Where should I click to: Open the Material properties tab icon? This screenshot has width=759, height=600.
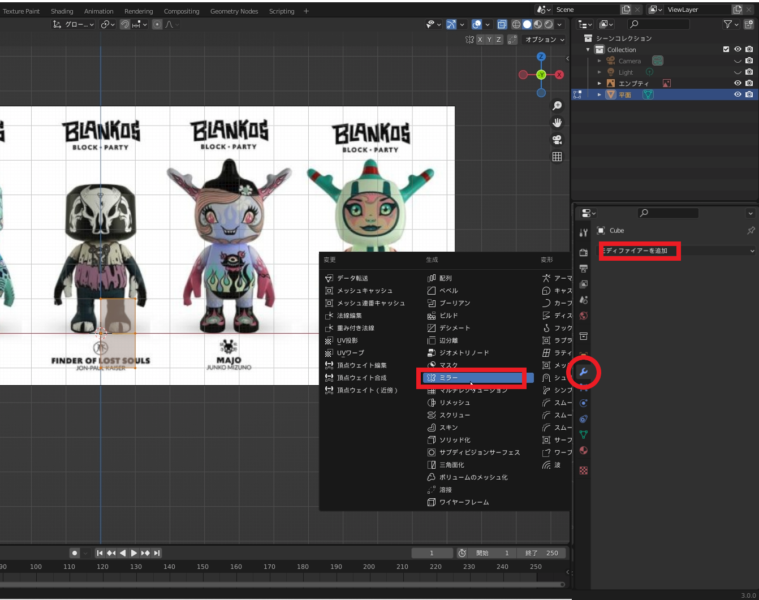[584, 450]
